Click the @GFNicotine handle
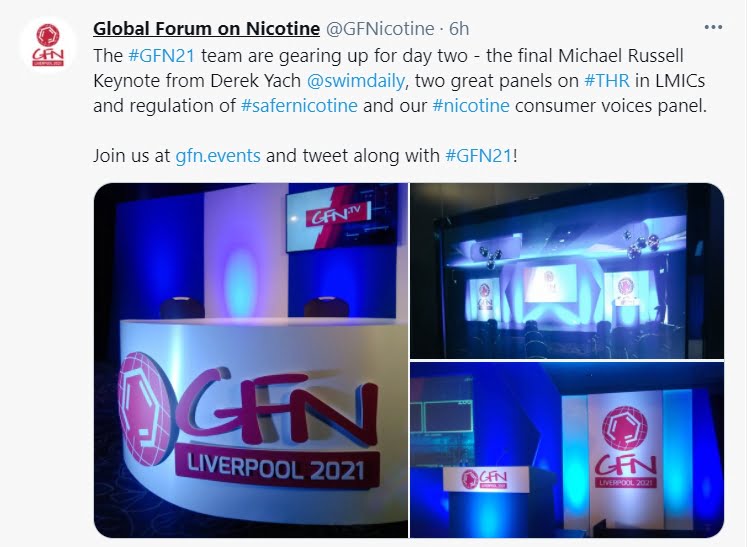 [380, 28]
